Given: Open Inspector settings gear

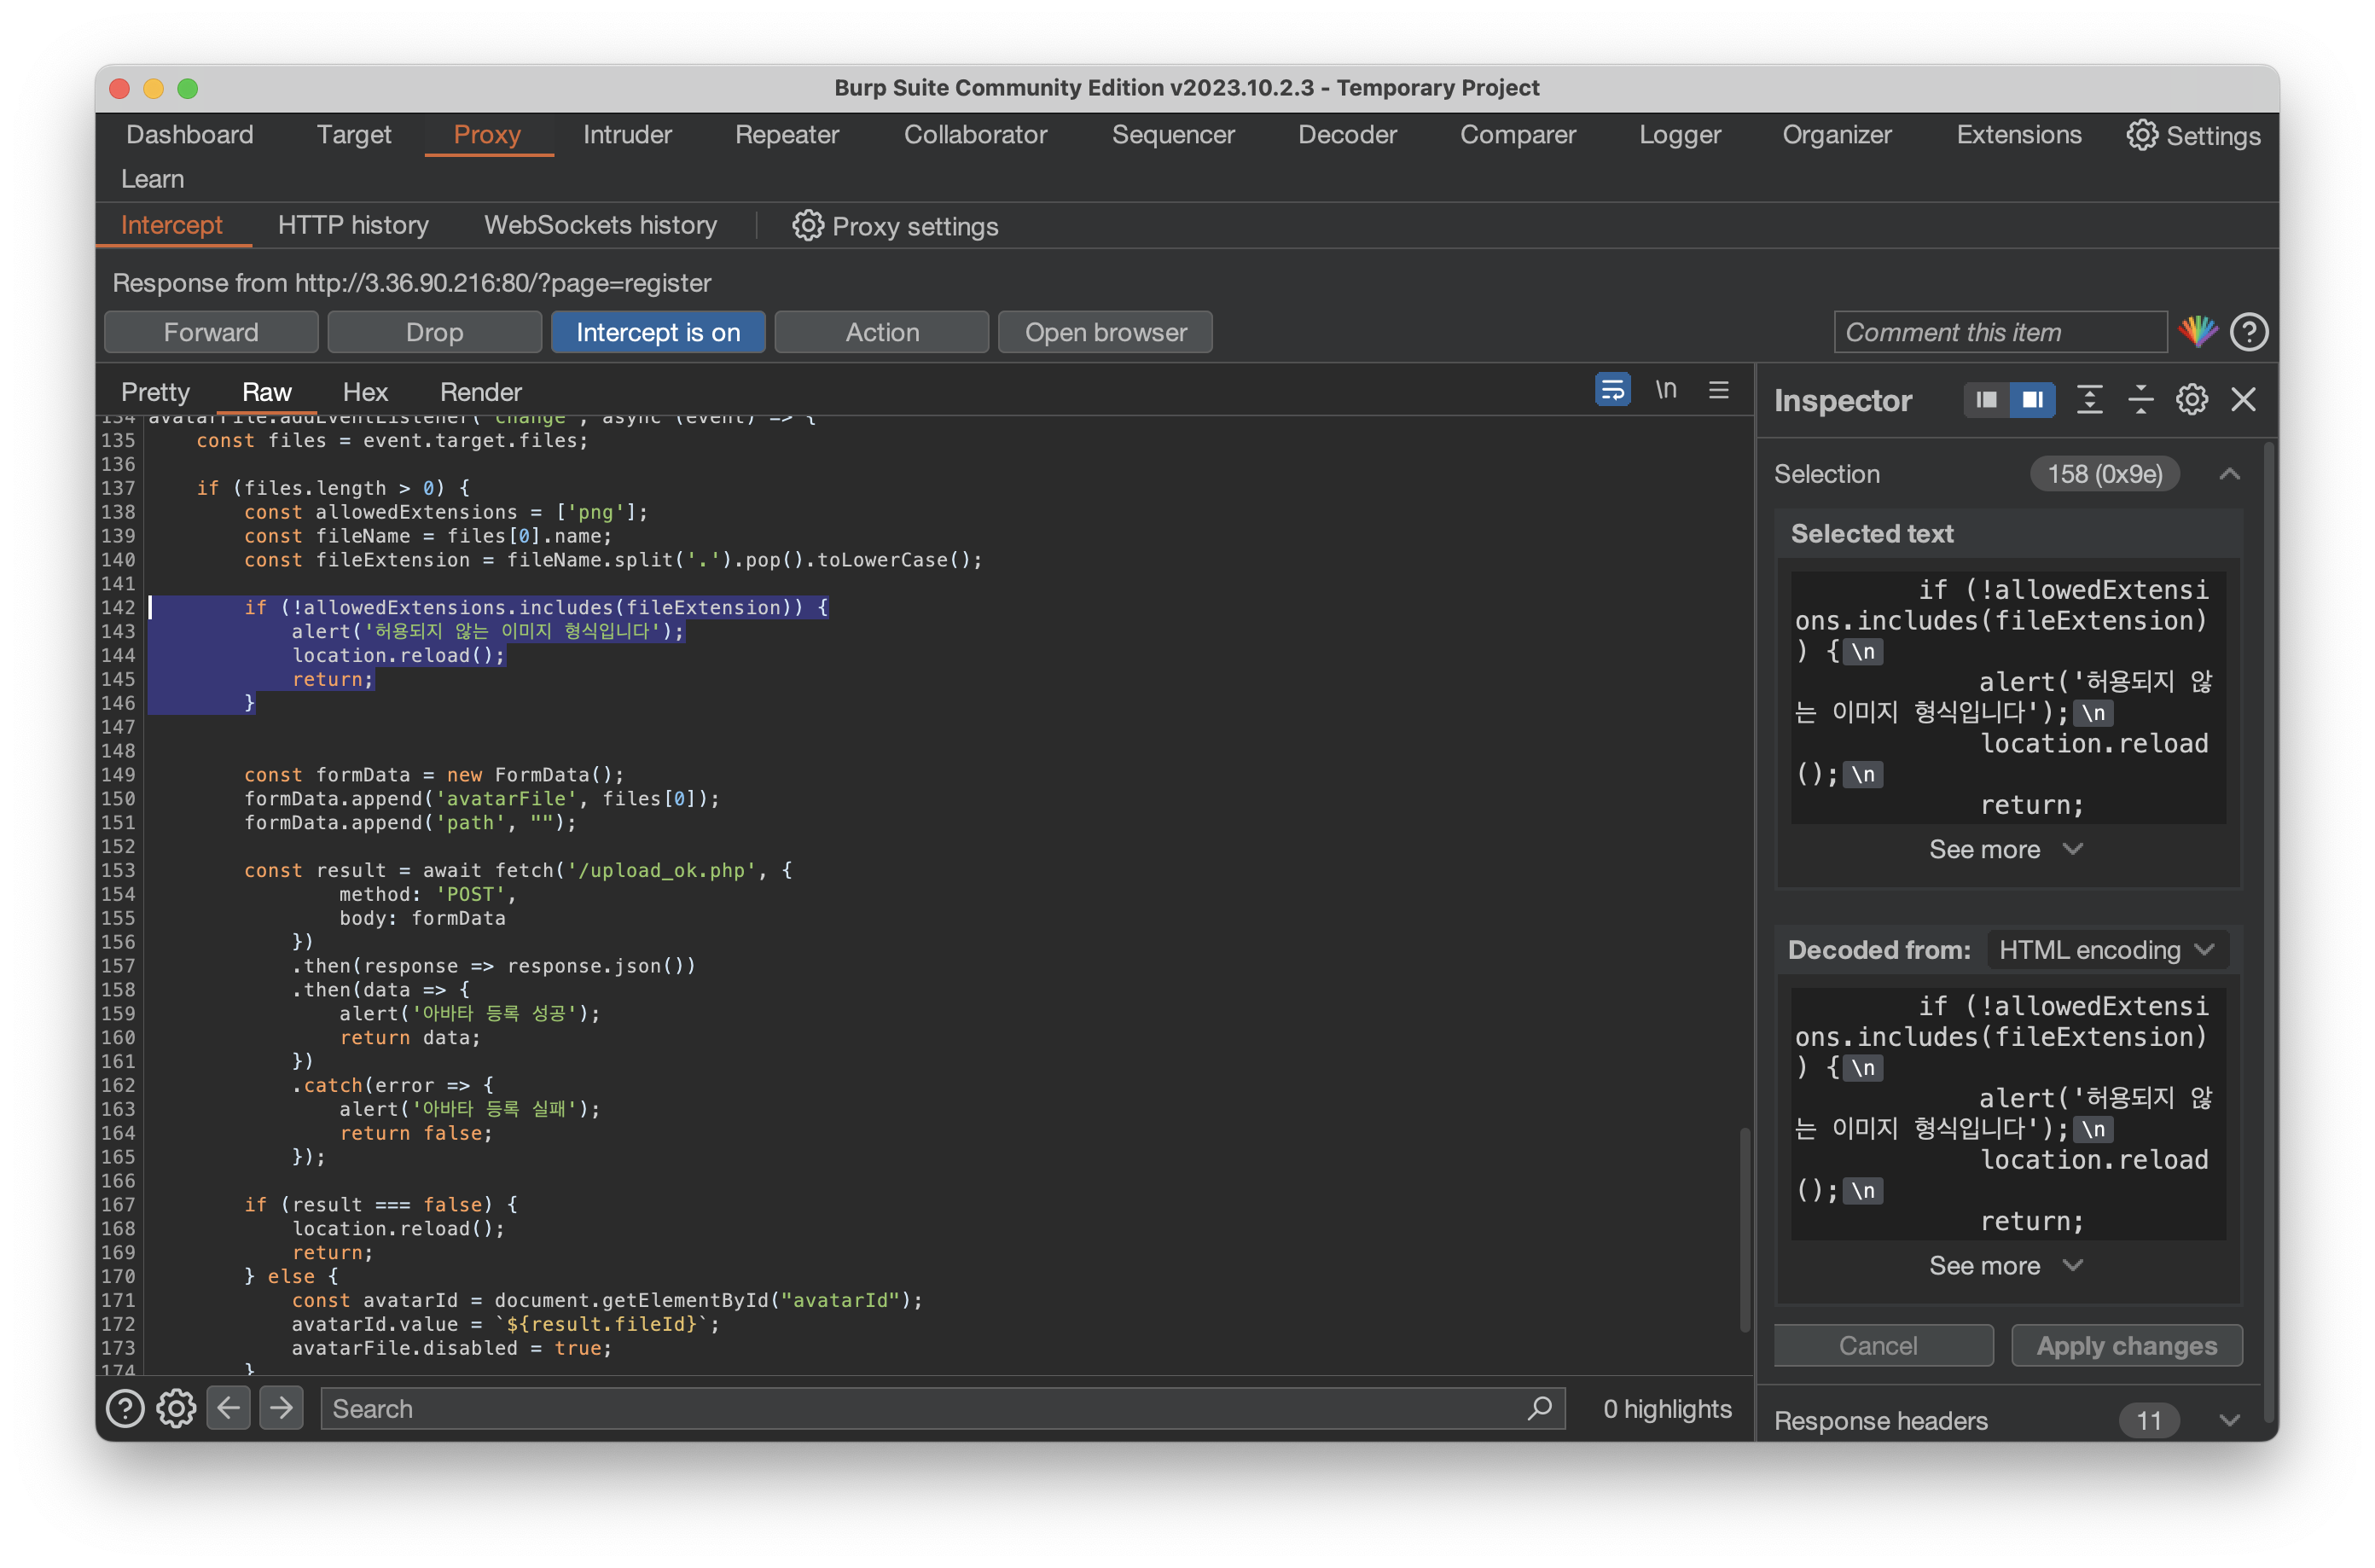Looking at the screenshot, I should pos(2192,400).
